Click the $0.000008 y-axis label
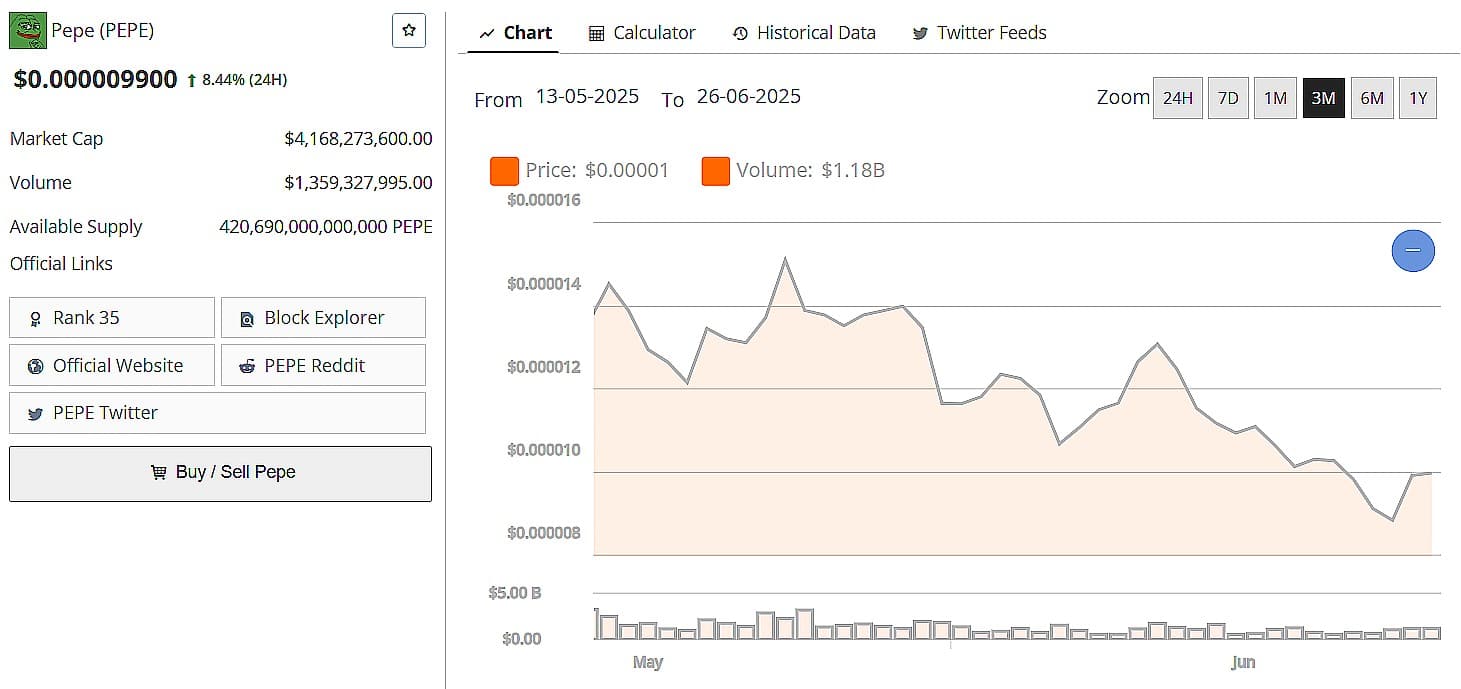Viewport: 1461px width, 689px height. click(543, 533)
